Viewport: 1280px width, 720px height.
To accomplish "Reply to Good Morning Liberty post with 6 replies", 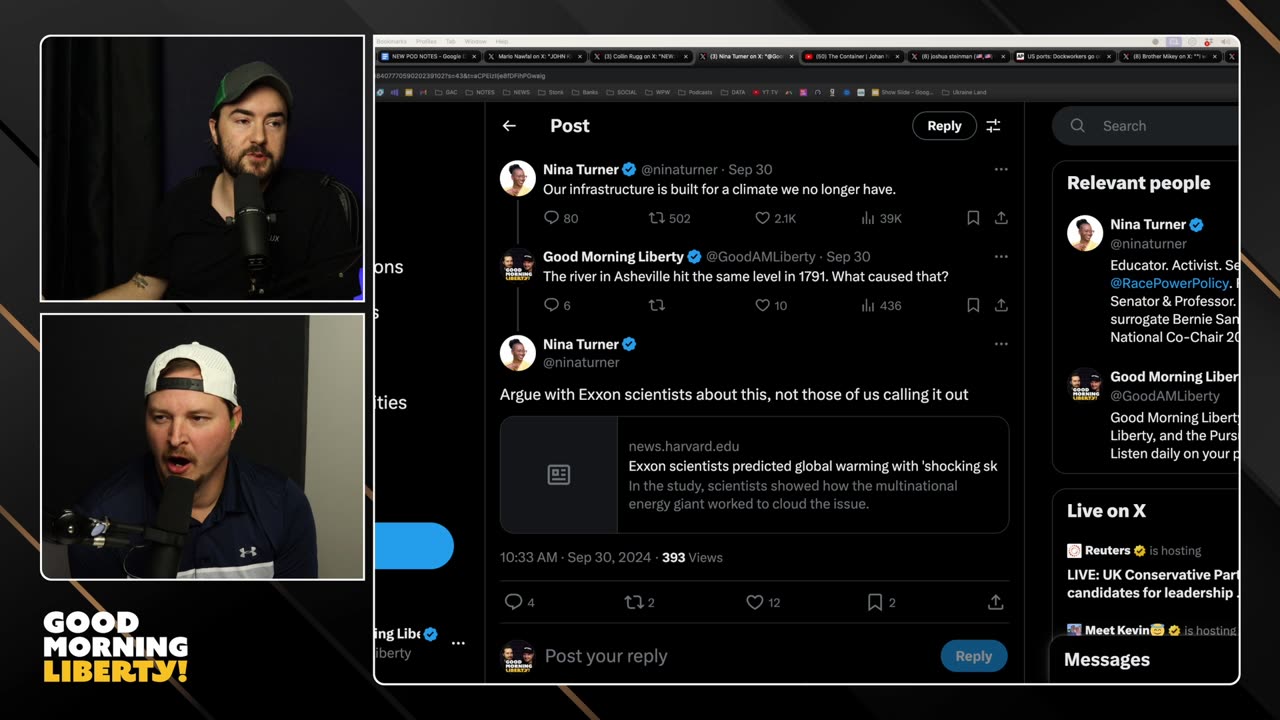I will tap(557, 305).
